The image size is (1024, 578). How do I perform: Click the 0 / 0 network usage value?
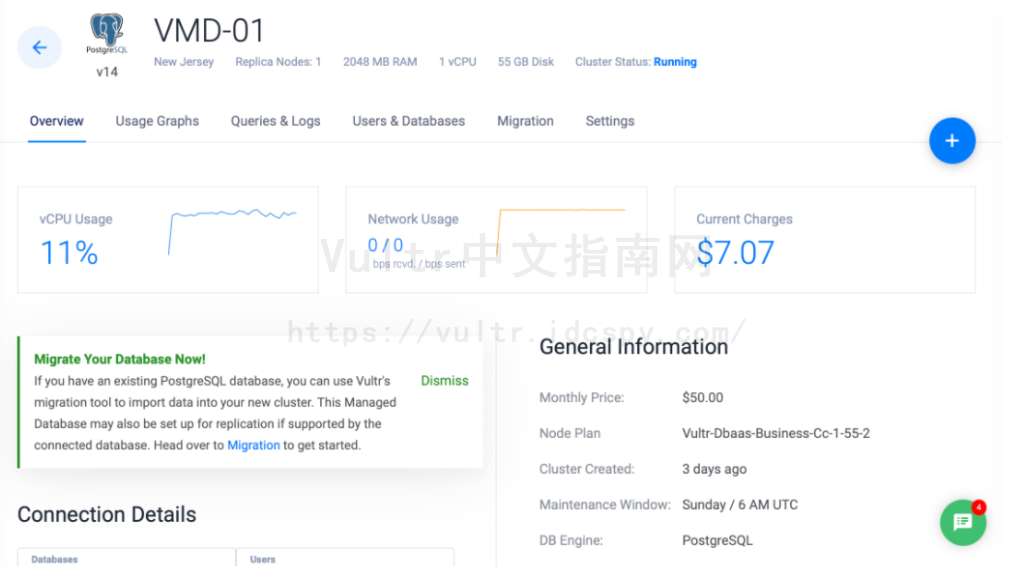click(x=385, y=245)
